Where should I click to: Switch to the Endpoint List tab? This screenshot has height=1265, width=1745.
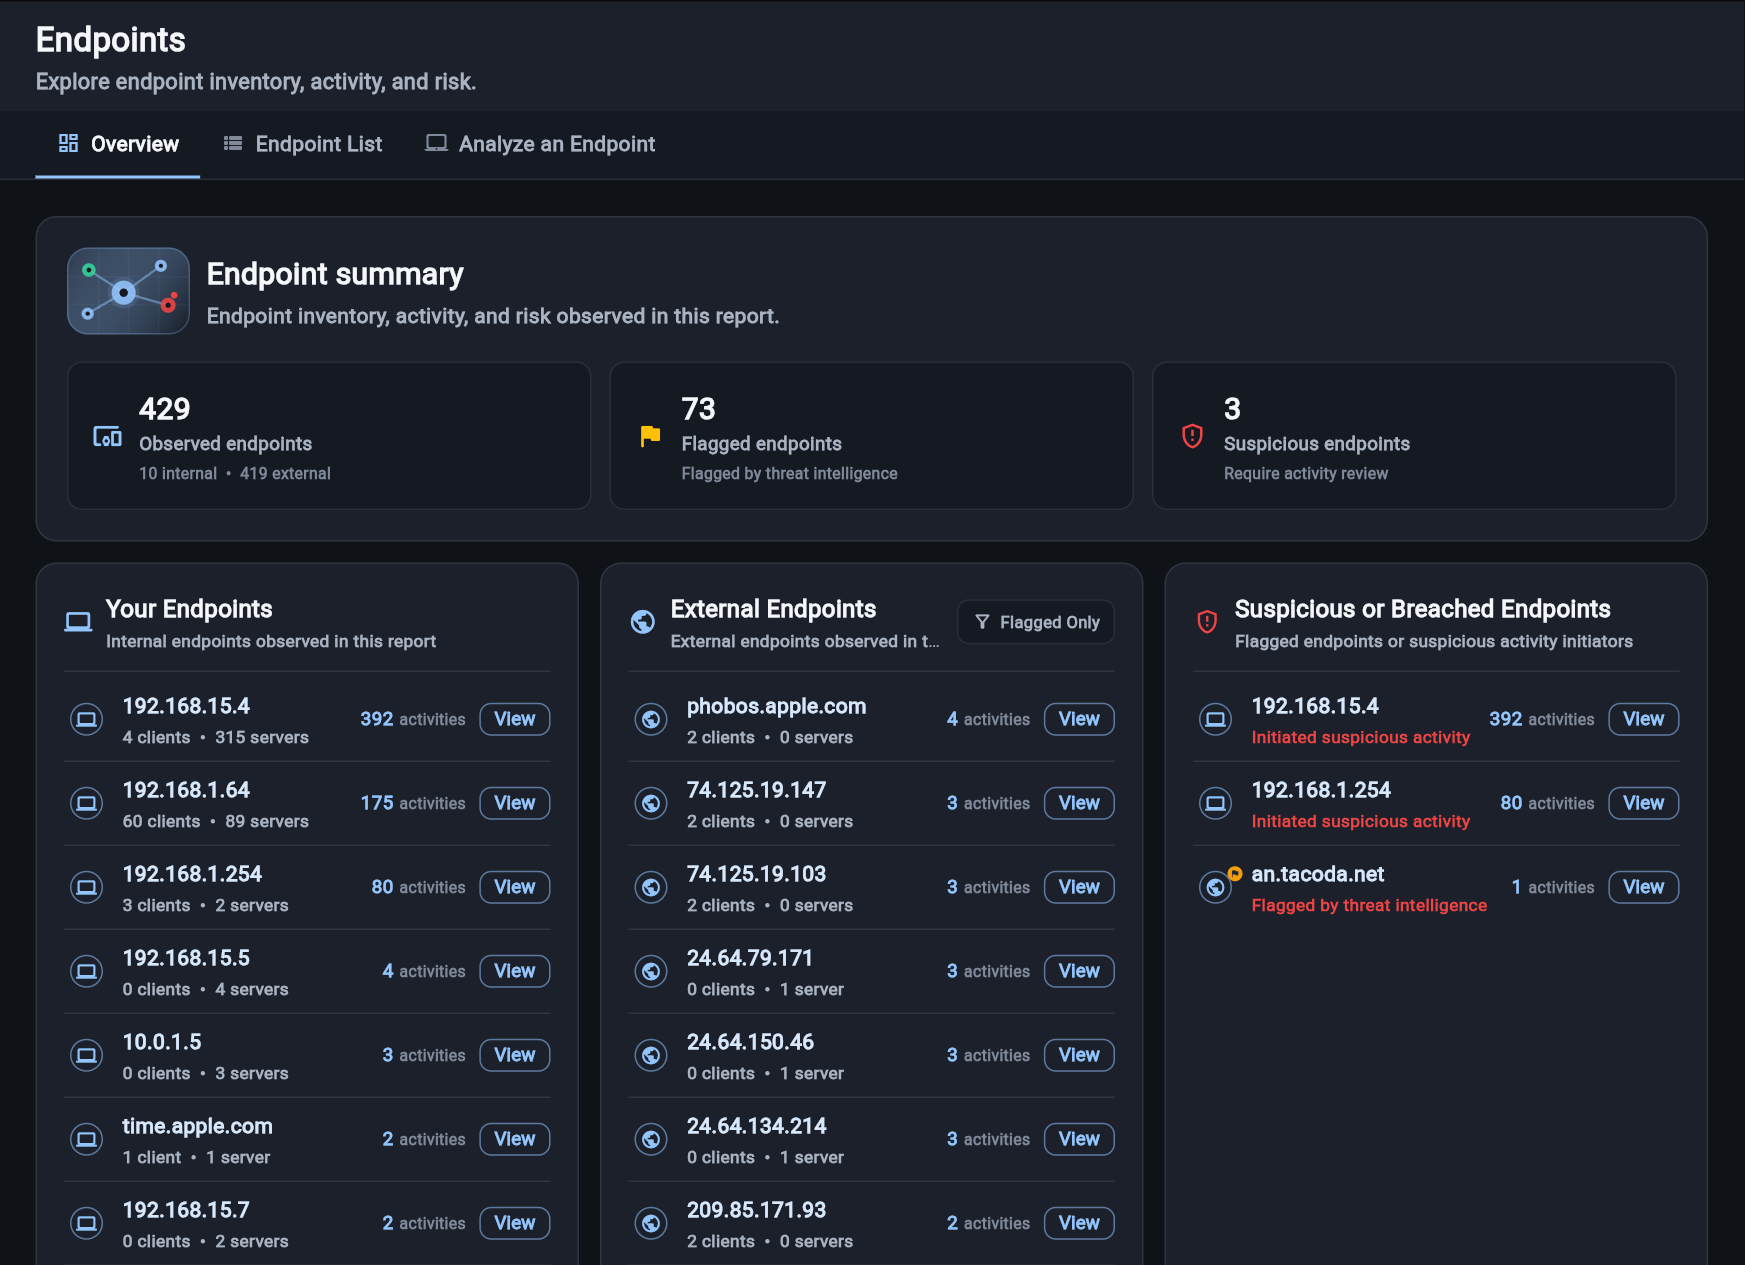tap(303, 144)
